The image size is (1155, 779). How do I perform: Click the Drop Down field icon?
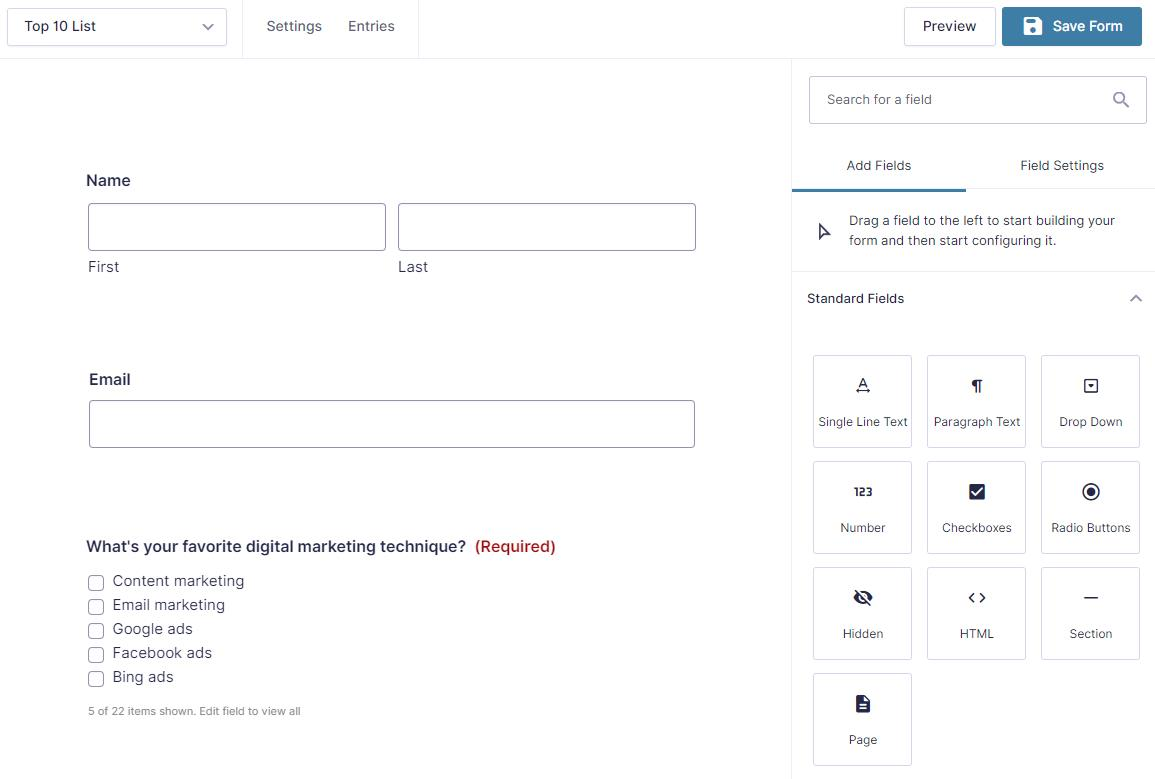pos(1090,387)
